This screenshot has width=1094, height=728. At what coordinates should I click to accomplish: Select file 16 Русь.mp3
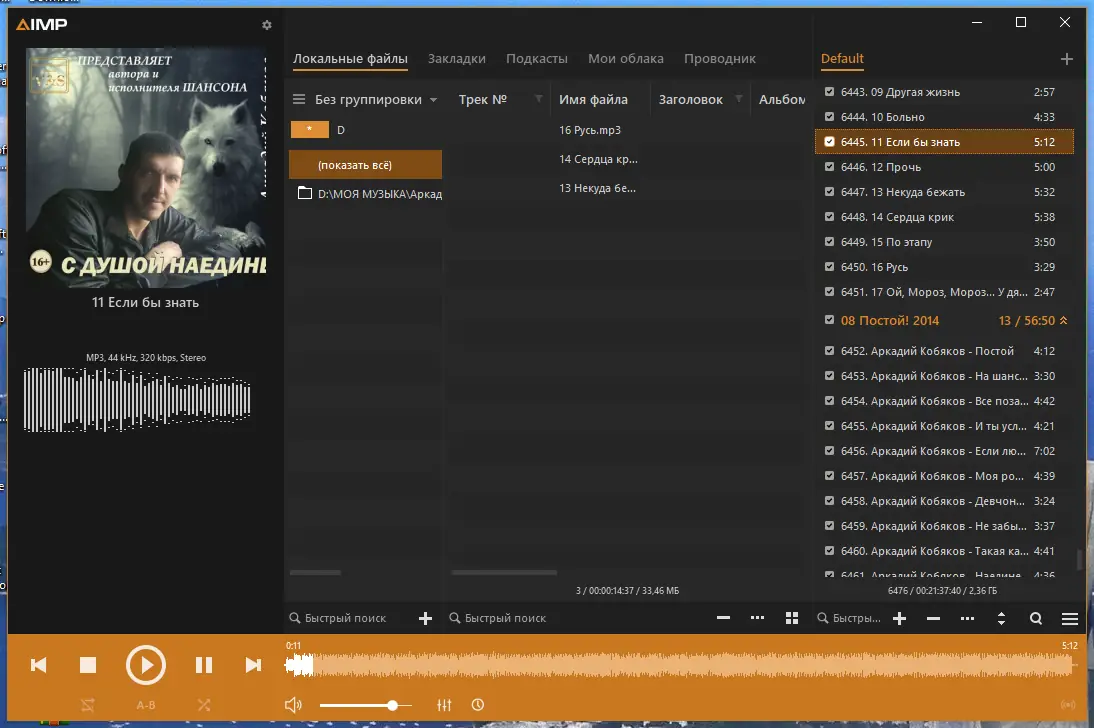coord(590,130)
